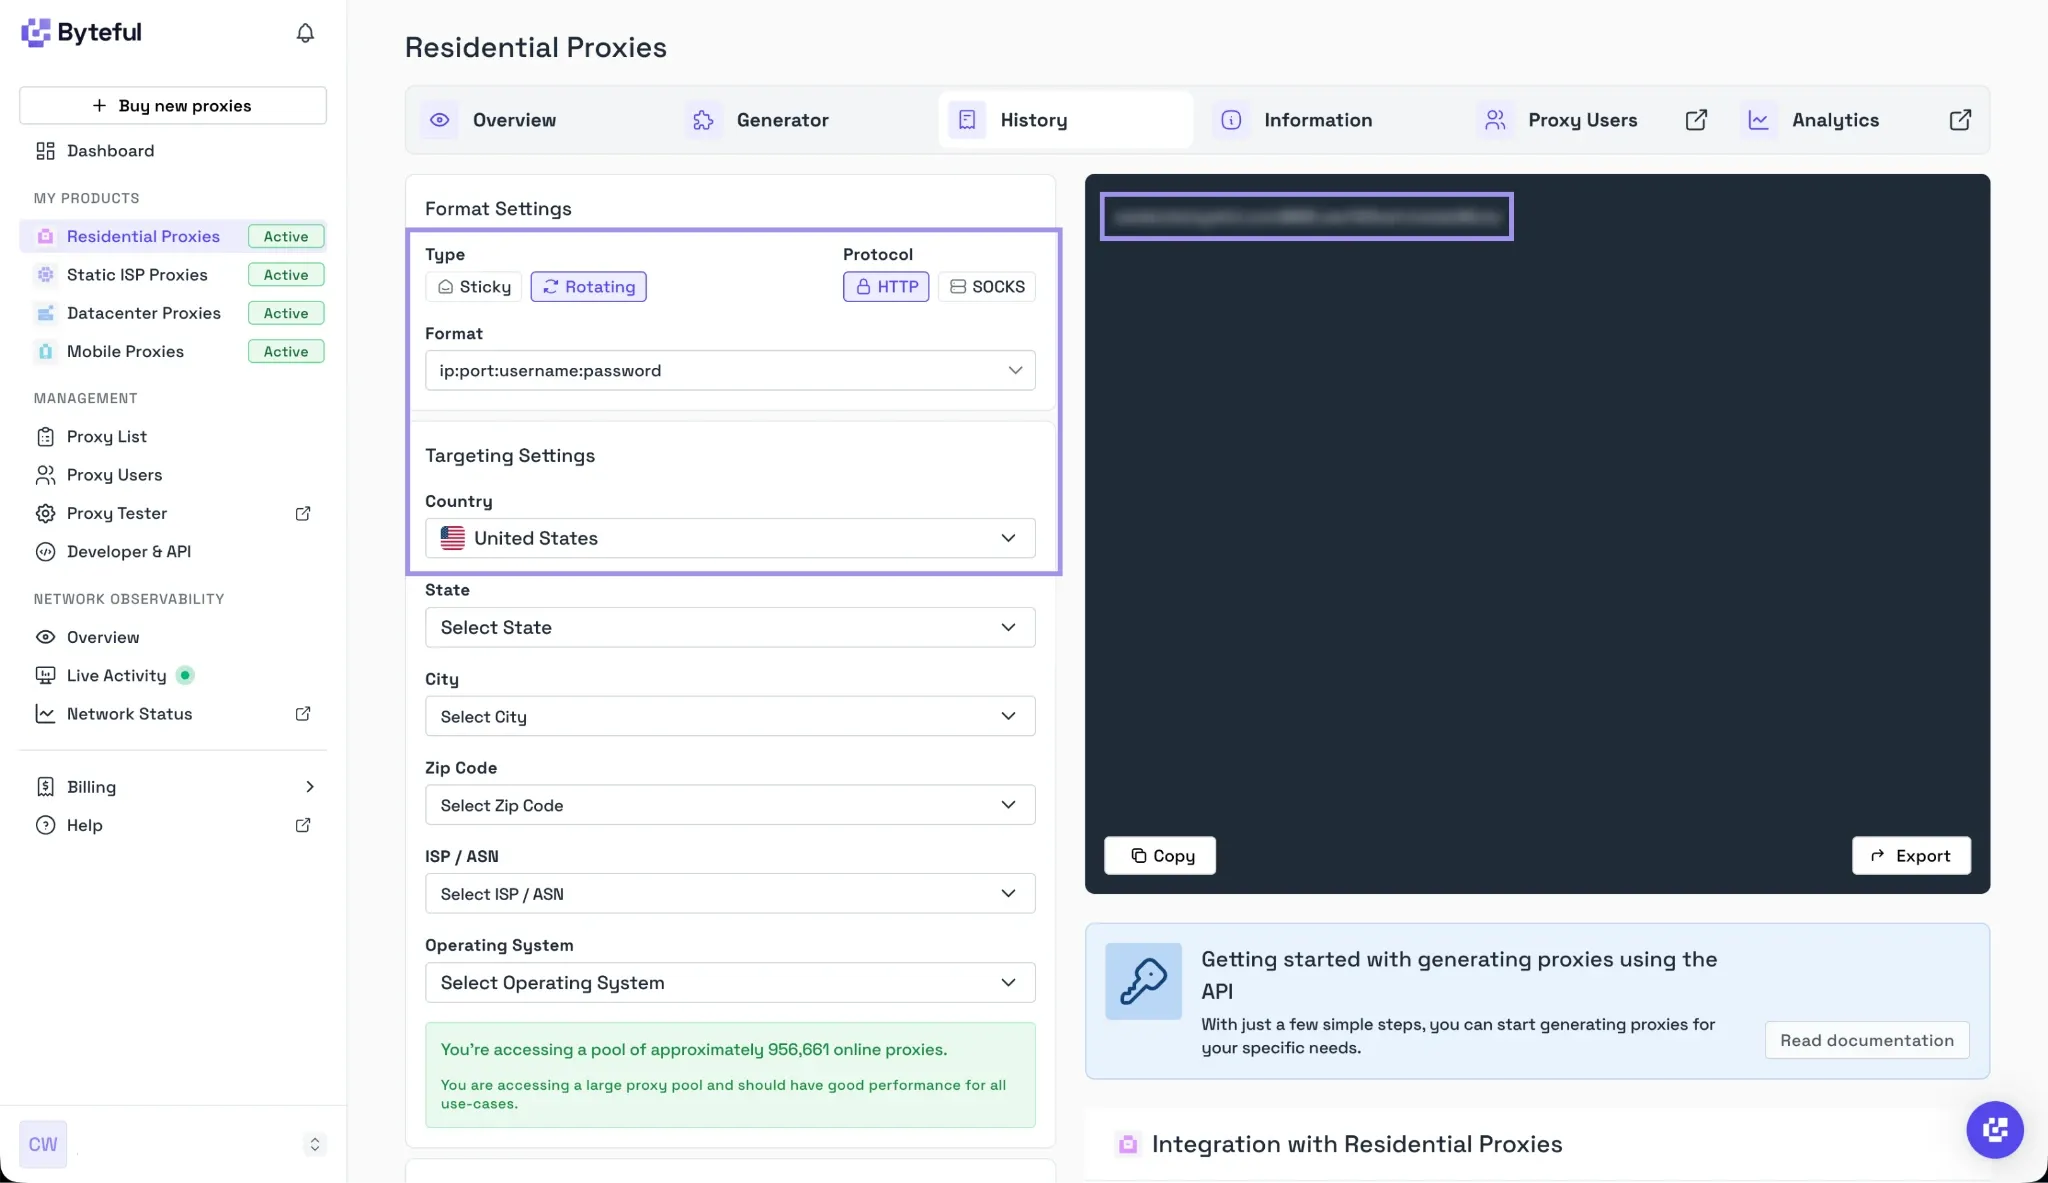Screen dimensions: 2048x1183
Task: Click the Mobile Proxies product icon
Action: tap(45, 352)
